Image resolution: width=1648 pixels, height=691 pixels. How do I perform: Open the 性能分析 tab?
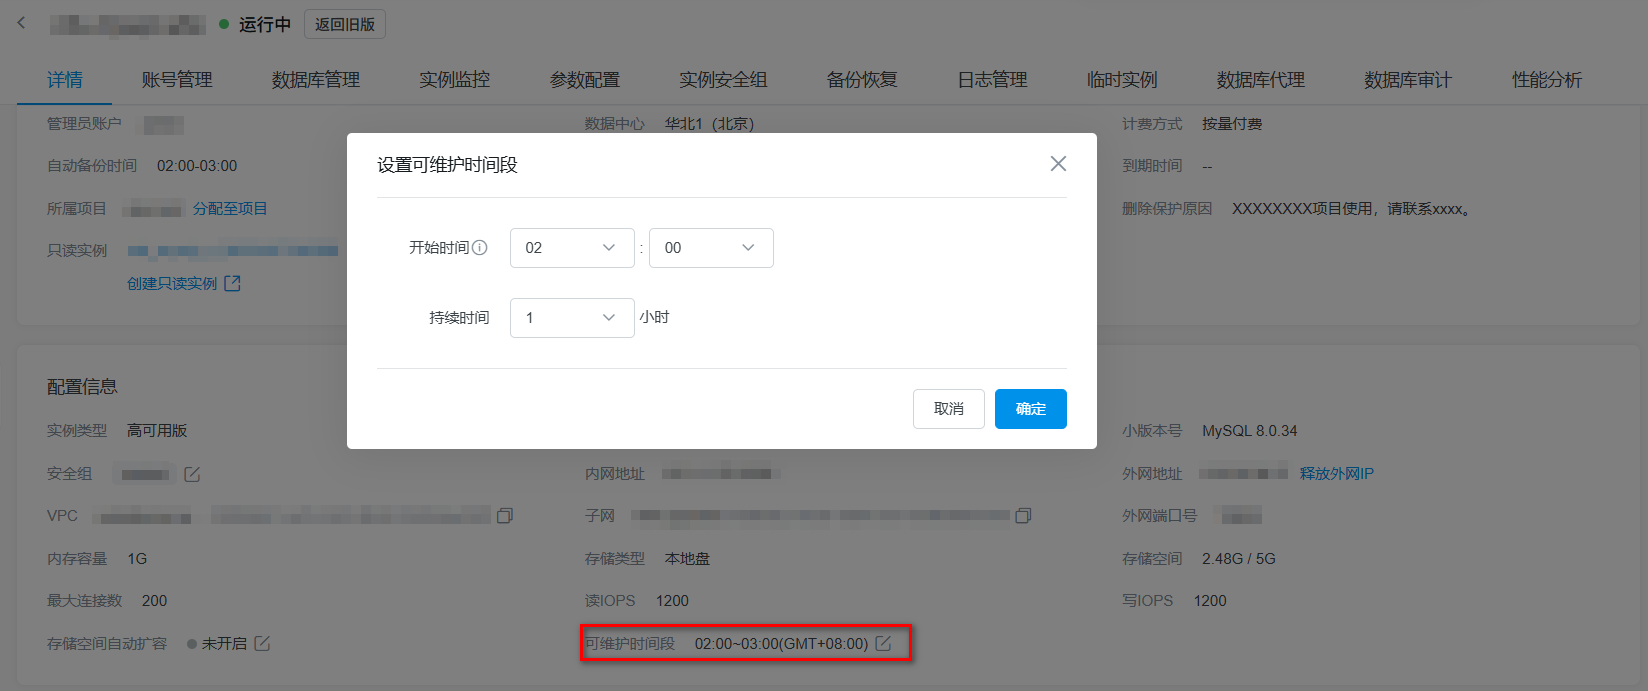point(1547,80)
